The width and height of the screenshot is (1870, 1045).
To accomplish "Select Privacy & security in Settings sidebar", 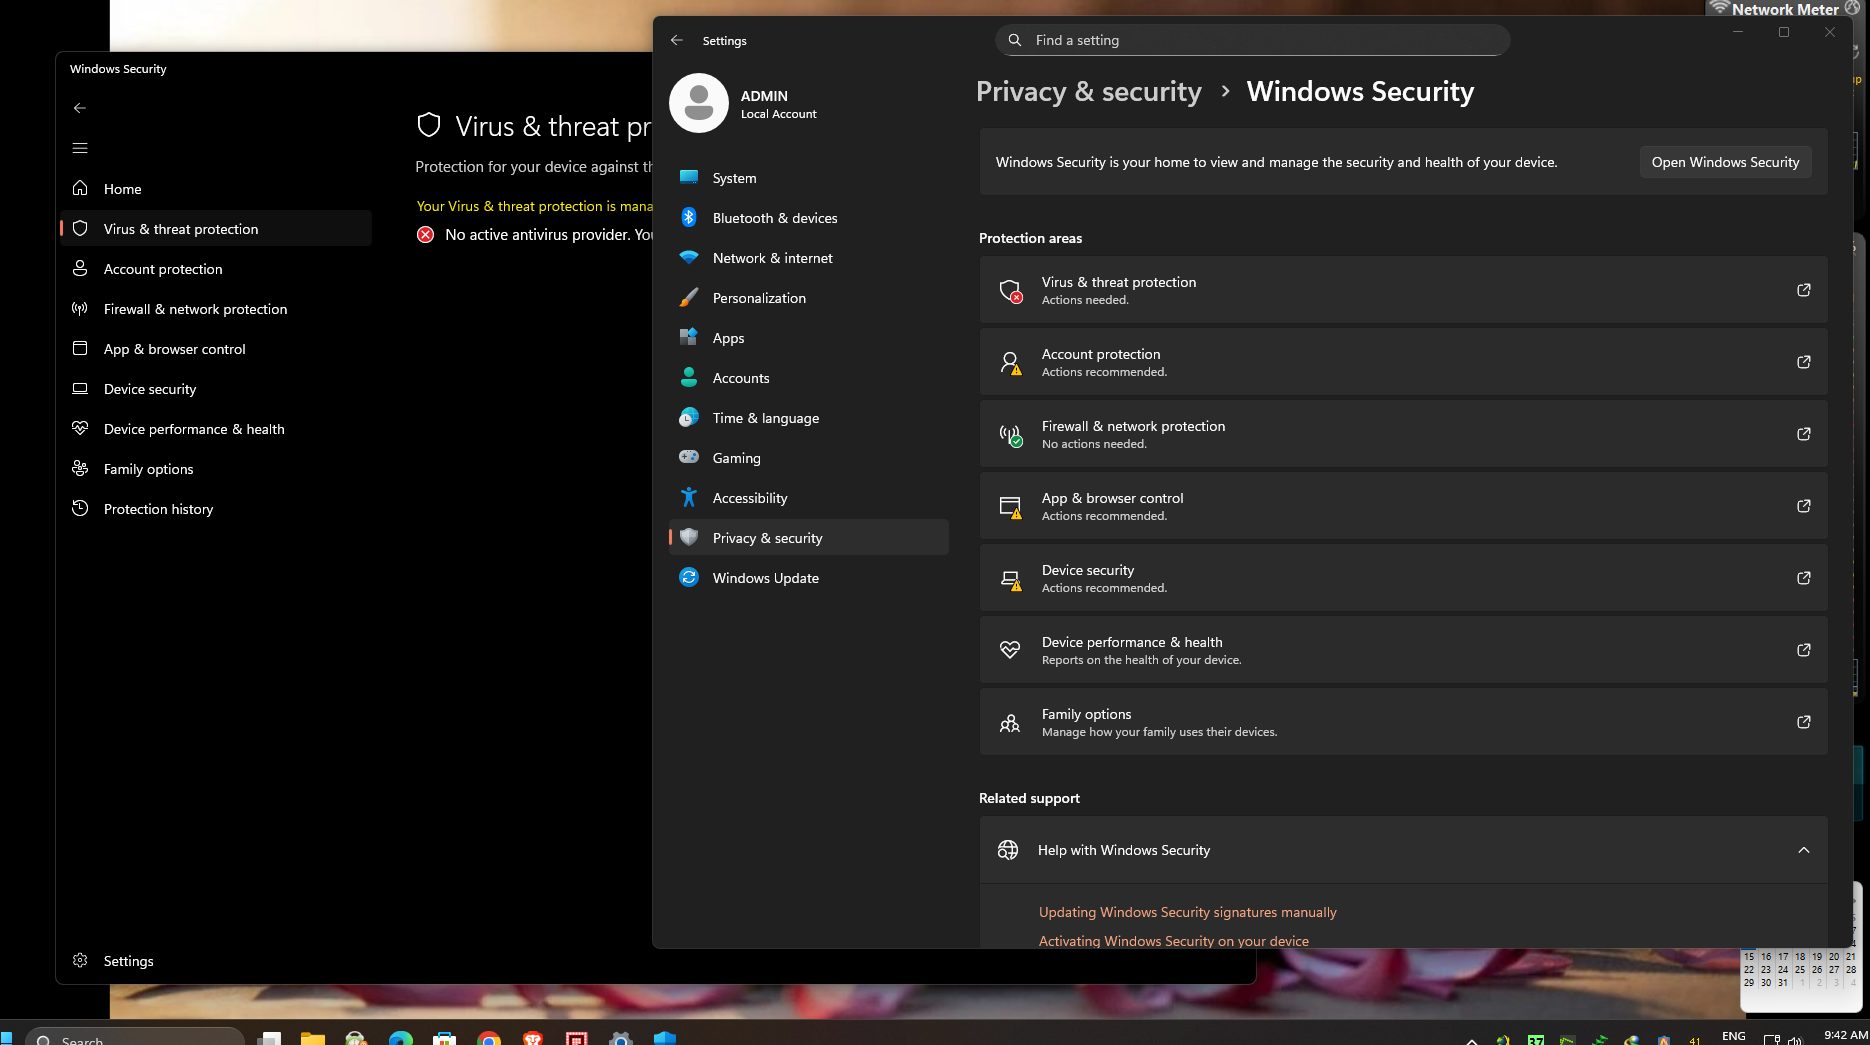I will 808,538.
